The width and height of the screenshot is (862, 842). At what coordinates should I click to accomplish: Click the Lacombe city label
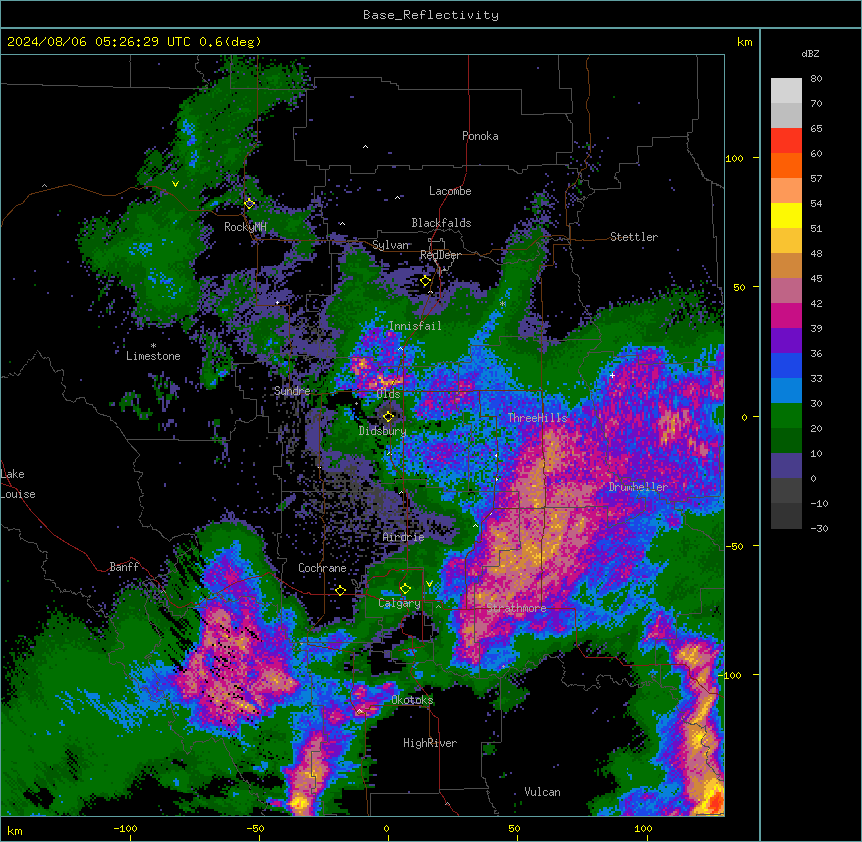click(x=450, y=191)
